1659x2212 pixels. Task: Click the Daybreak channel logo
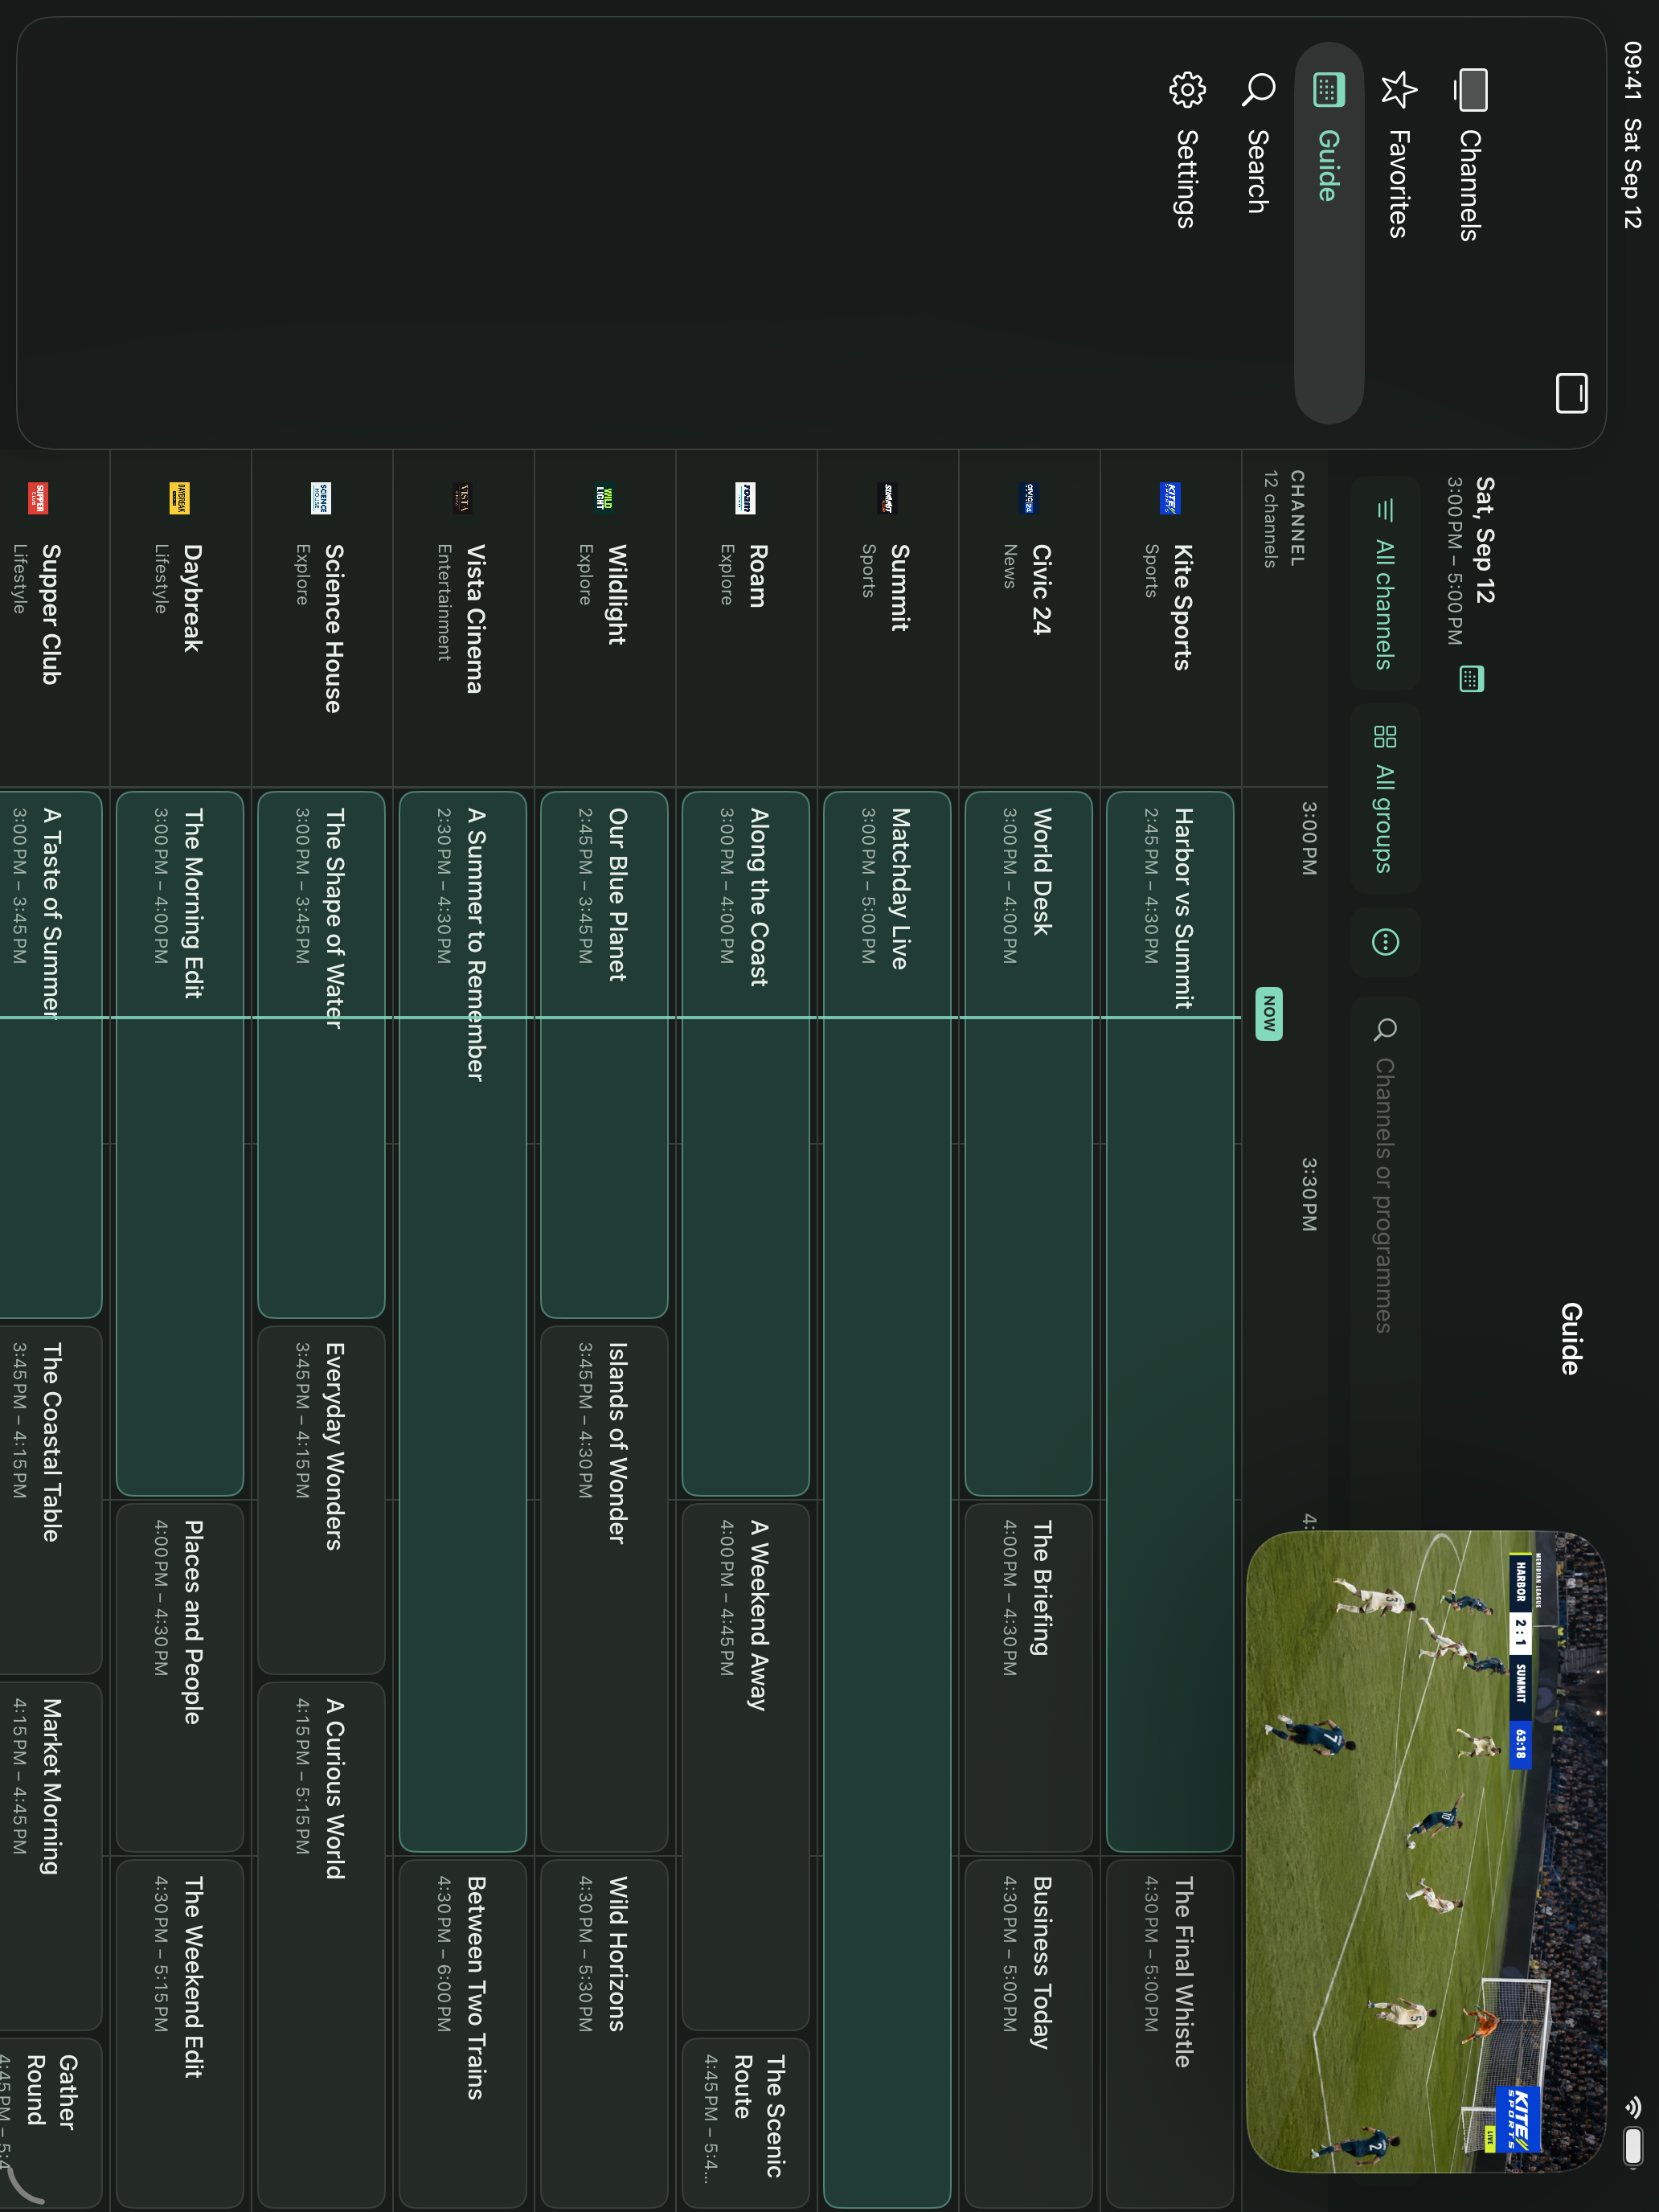point(179,498)
